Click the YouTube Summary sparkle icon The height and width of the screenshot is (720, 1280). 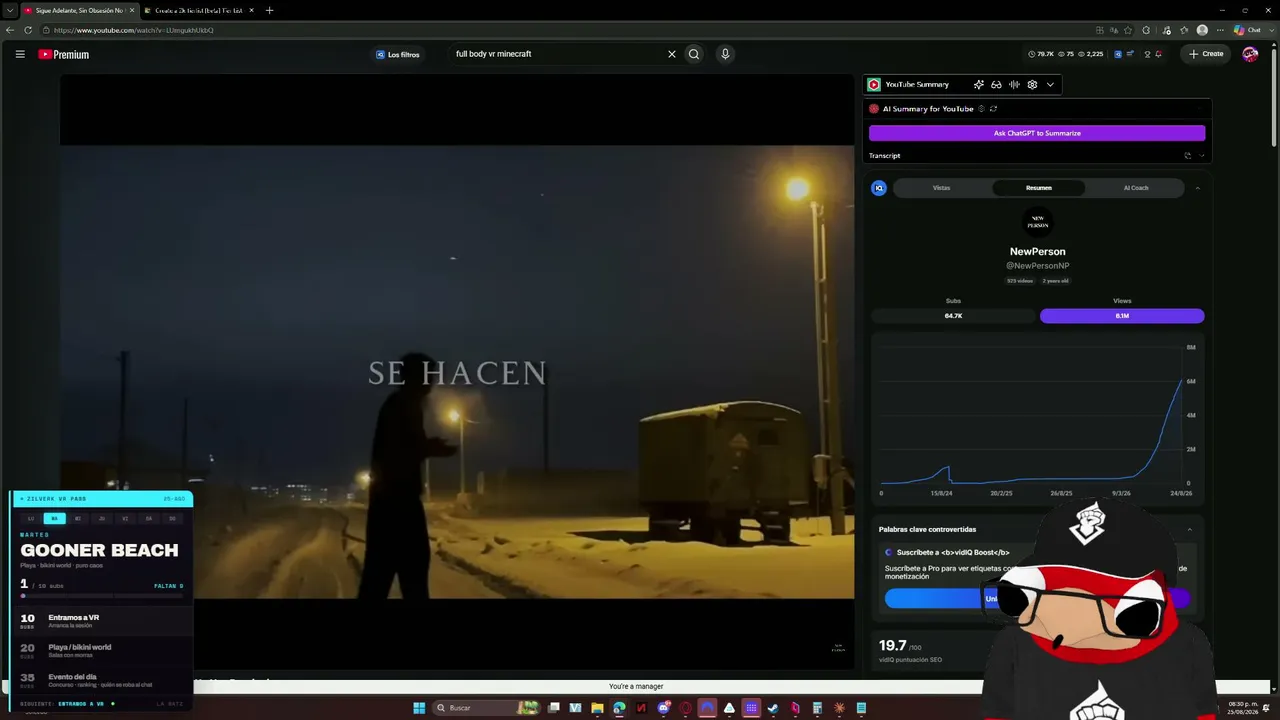coord(979,85)
